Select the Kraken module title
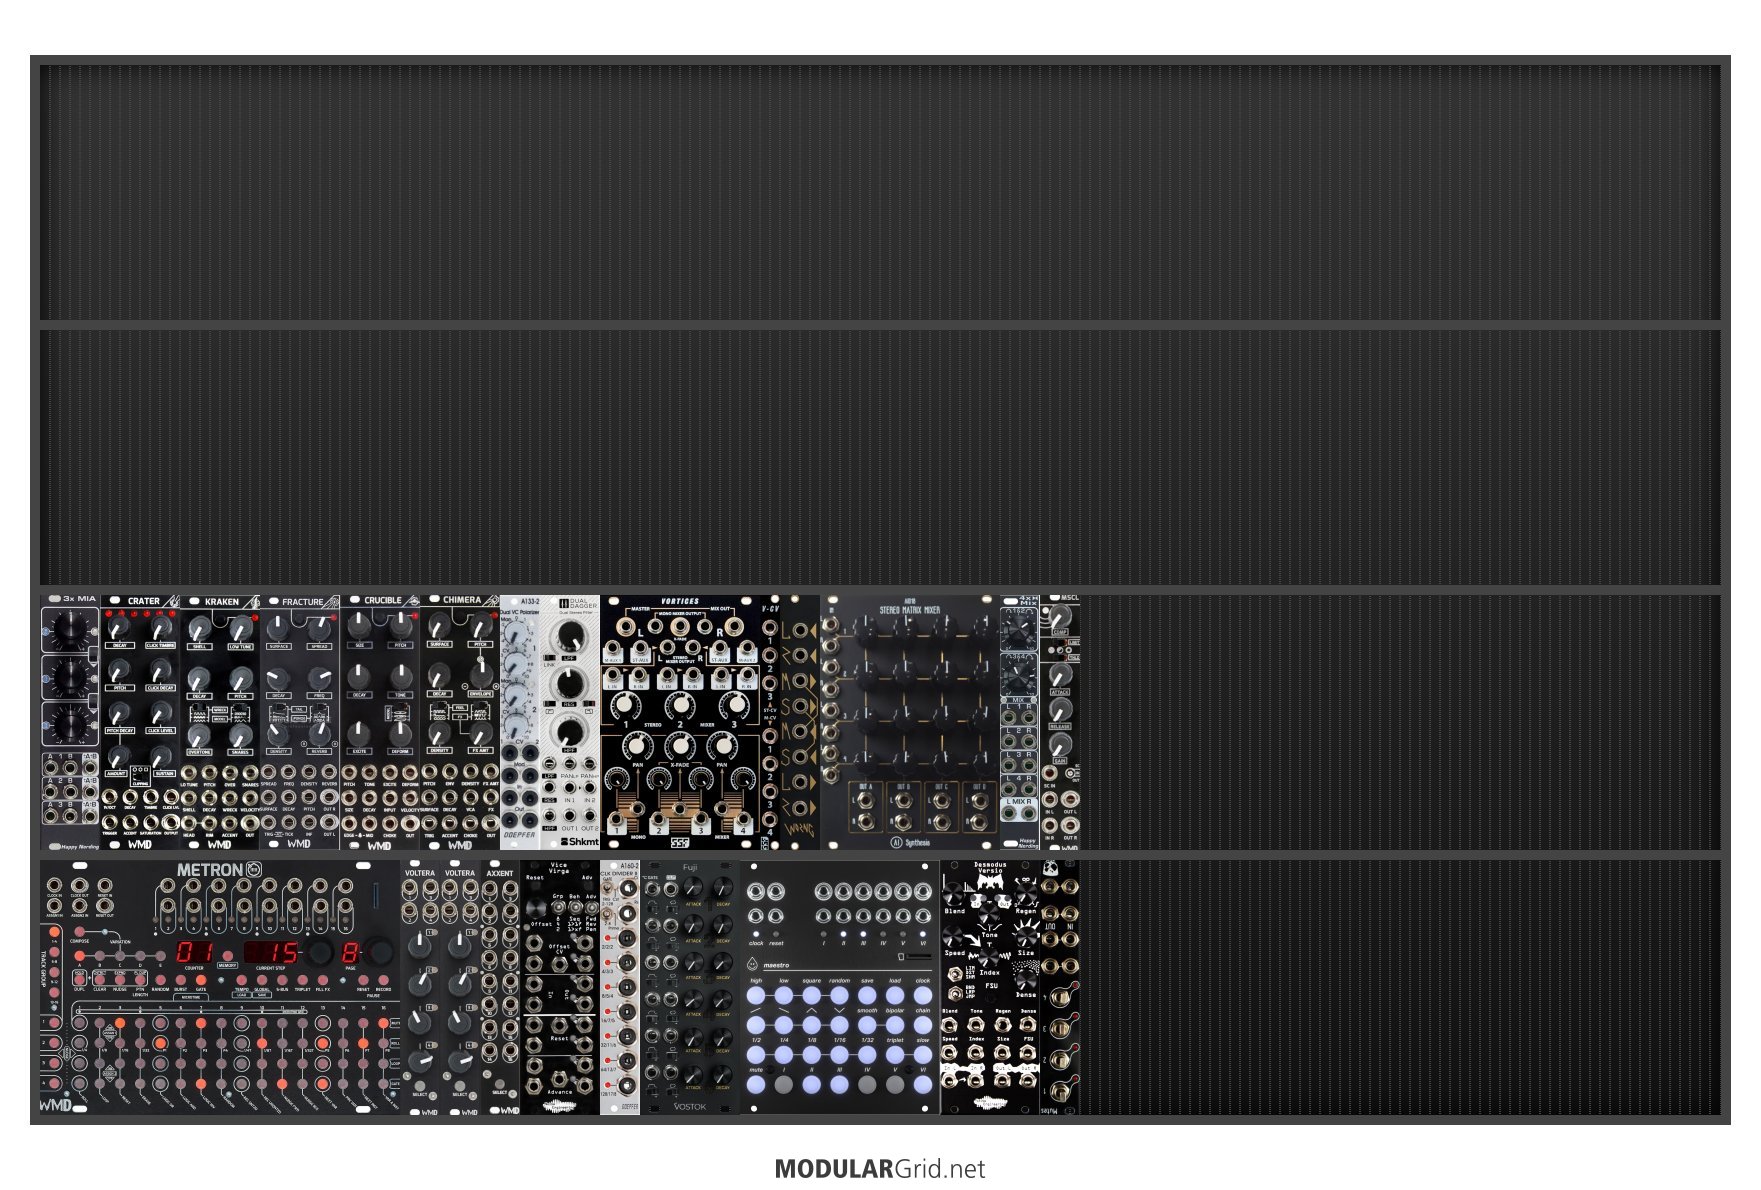 (222, 601)
